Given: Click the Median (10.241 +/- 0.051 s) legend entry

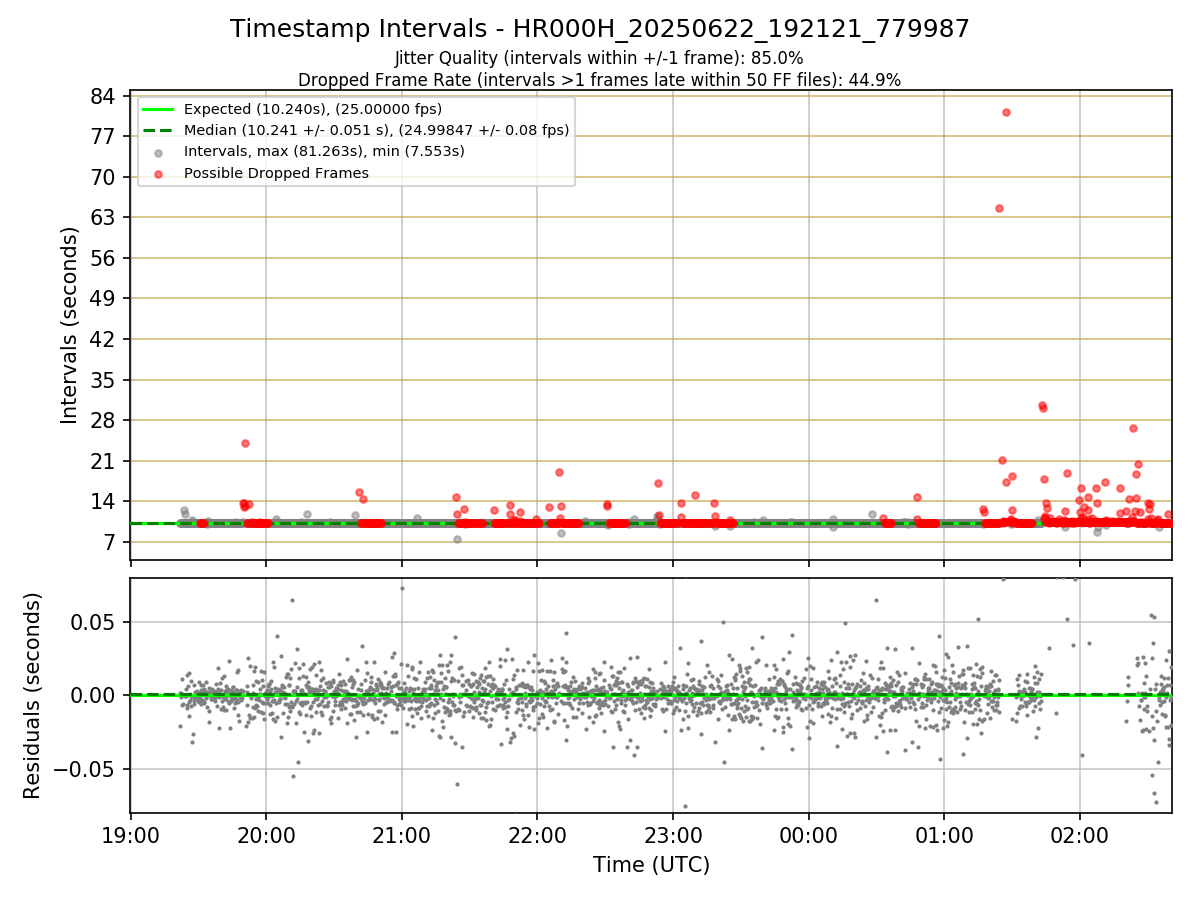Looking at the screenshot, I should [x=376, y=130].
